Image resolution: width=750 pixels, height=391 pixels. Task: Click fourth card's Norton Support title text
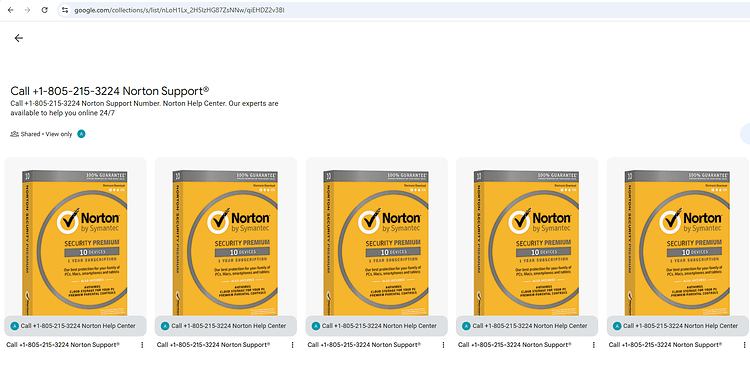[x=515, y=345]
